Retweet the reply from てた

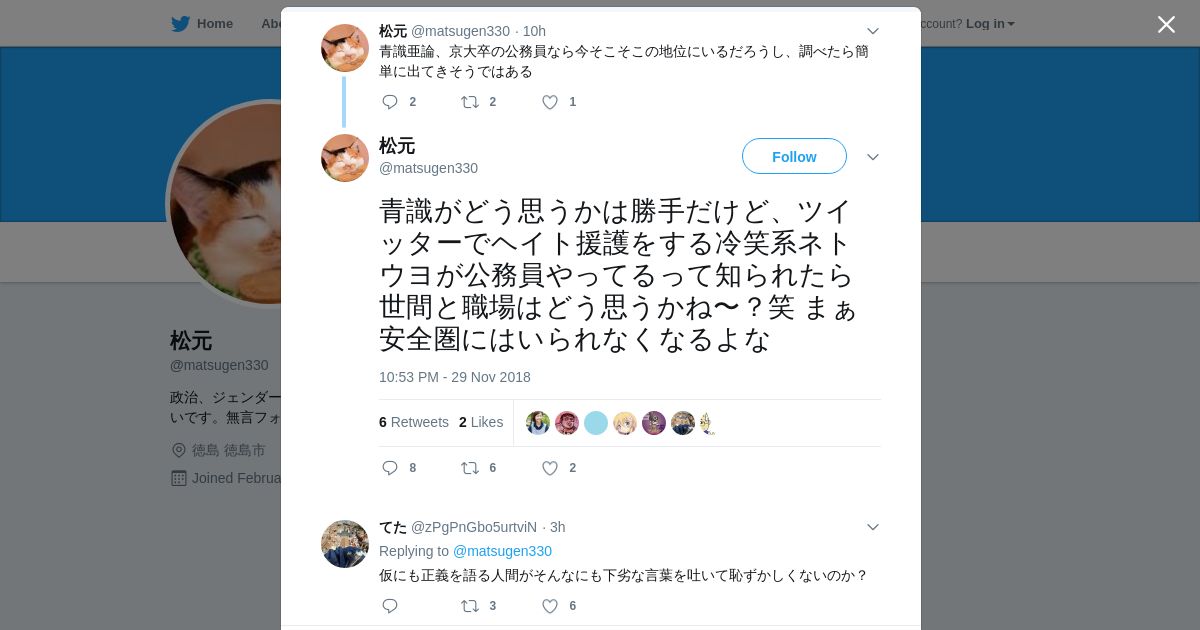tap(470, 606)
